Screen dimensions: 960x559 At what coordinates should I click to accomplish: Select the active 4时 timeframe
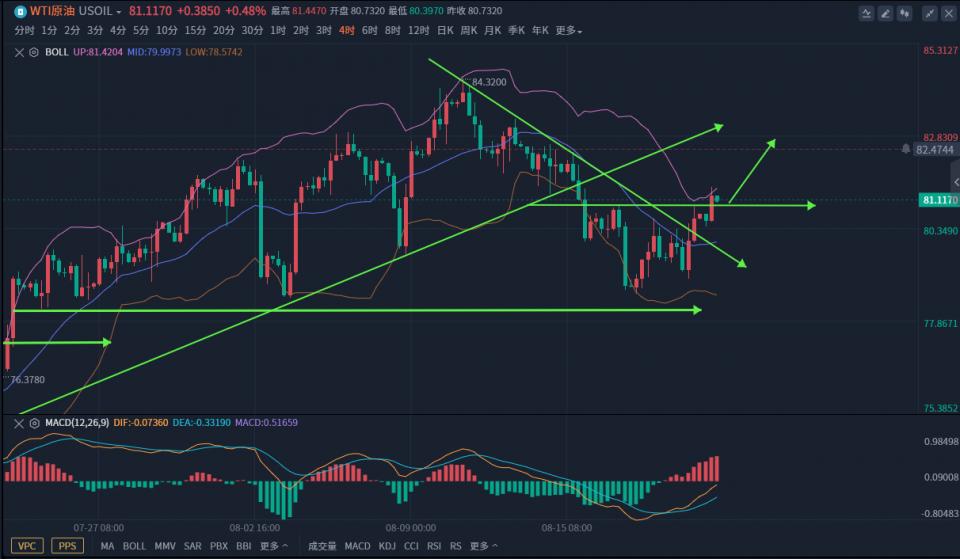(347, 31)
